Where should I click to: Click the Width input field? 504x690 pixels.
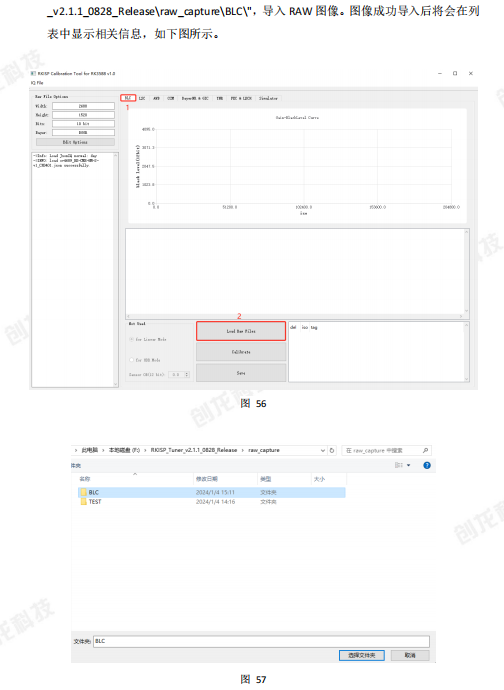click(x=83, y=106)
